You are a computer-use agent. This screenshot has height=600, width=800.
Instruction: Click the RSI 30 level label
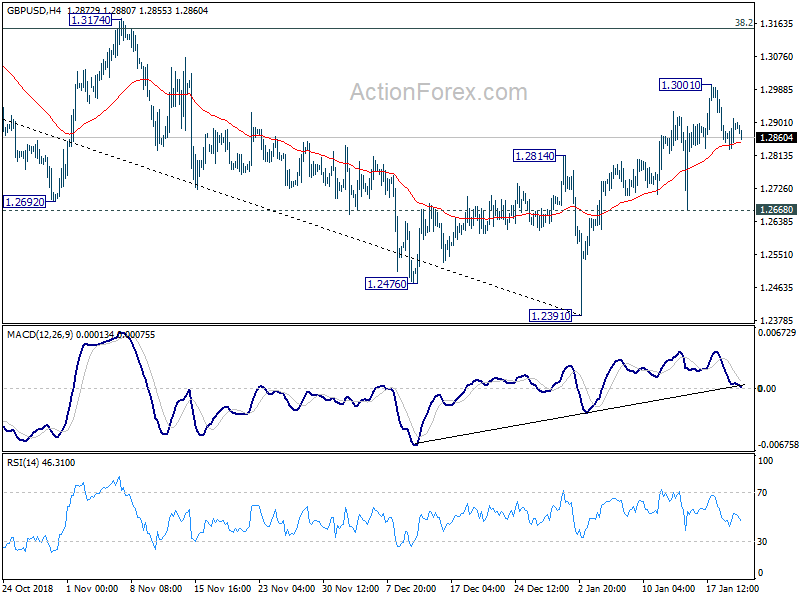click(x=762, y=542)
